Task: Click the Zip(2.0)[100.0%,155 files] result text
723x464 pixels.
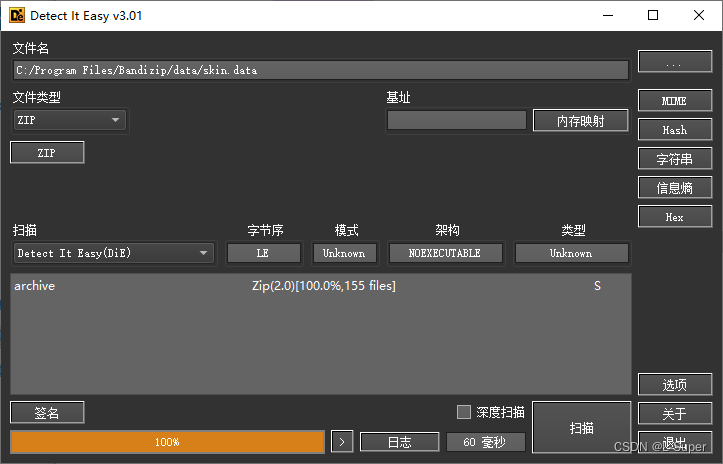Action: pyautogui.click(x=324, y=286)
